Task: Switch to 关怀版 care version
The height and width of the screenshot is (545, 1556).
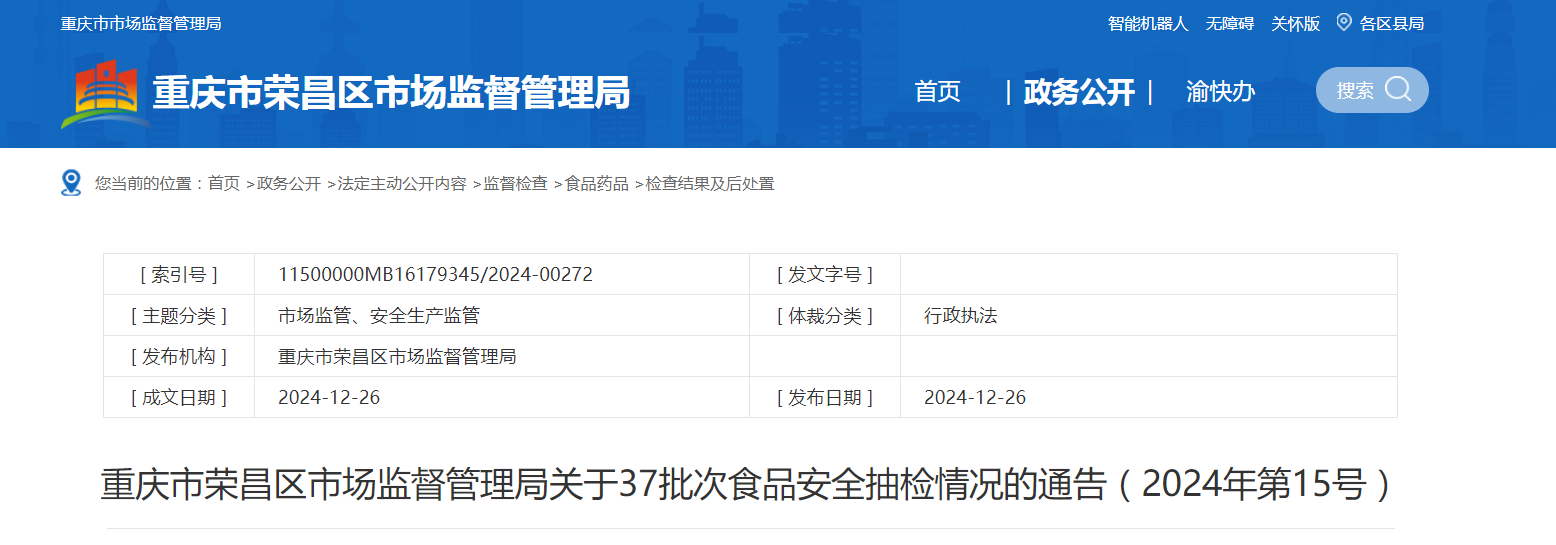Action: [x=1295, y=23]
